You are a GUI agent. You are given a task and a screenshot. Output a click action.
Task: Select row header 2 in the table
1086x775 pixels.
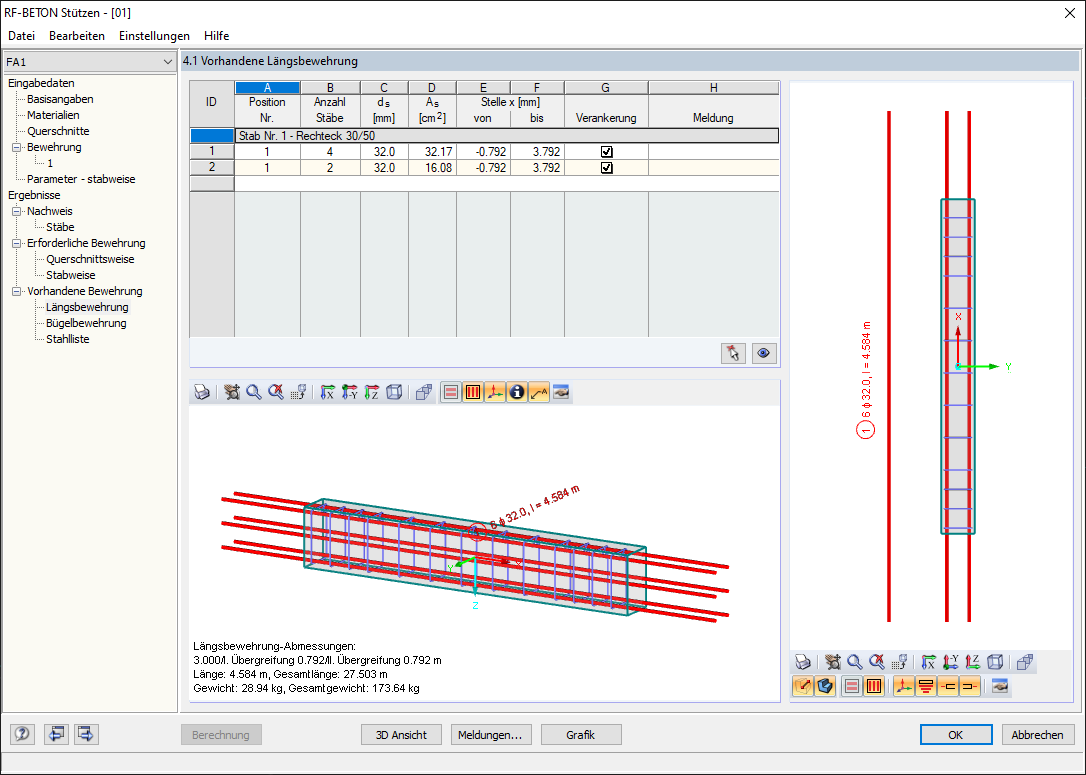(212, 168)
